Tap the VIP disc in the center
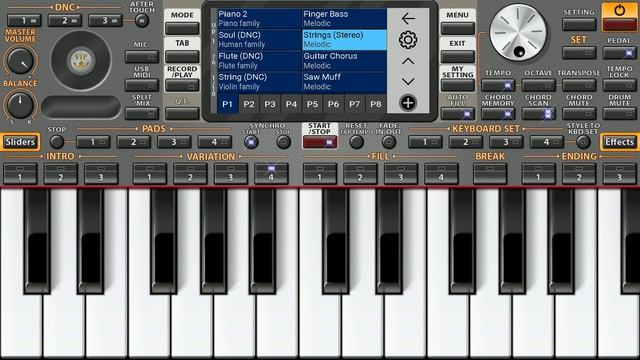Viewport: 640px width, 360px height. (81, 60)
